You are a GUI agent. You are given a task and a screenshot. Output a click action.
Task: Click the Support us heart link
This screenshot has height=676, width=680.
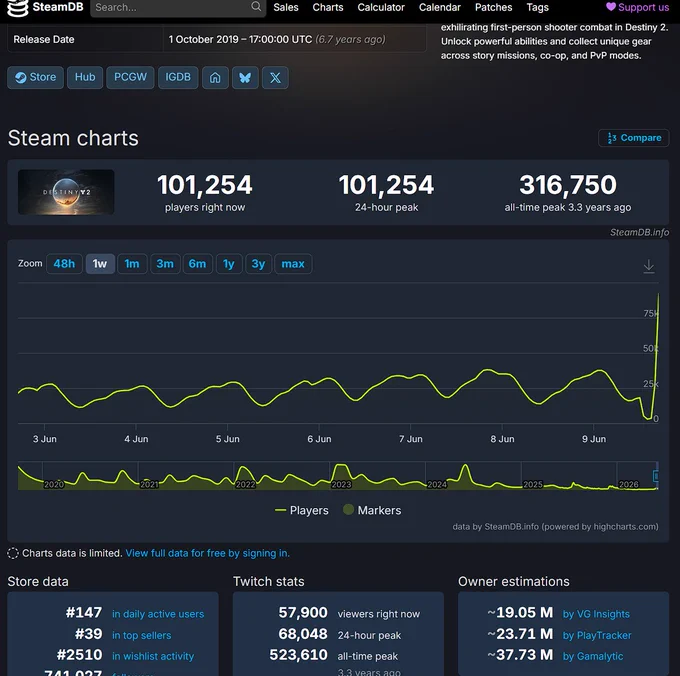(638, 7)
